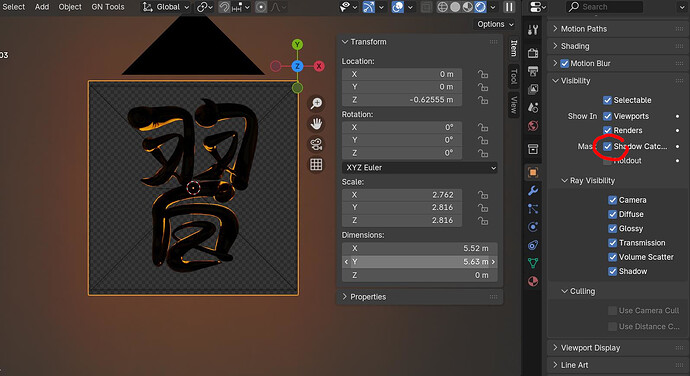The image size is (690, 376).
Task: Click the green Y axis gizmo ball
Action: 297,44
